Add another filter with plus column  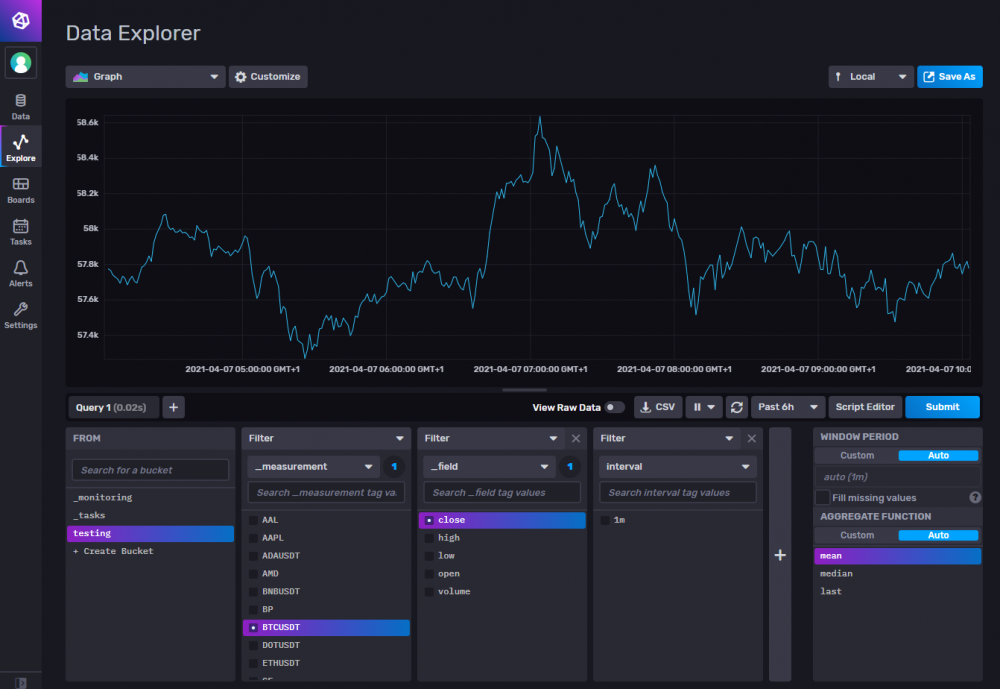point(780,555)
